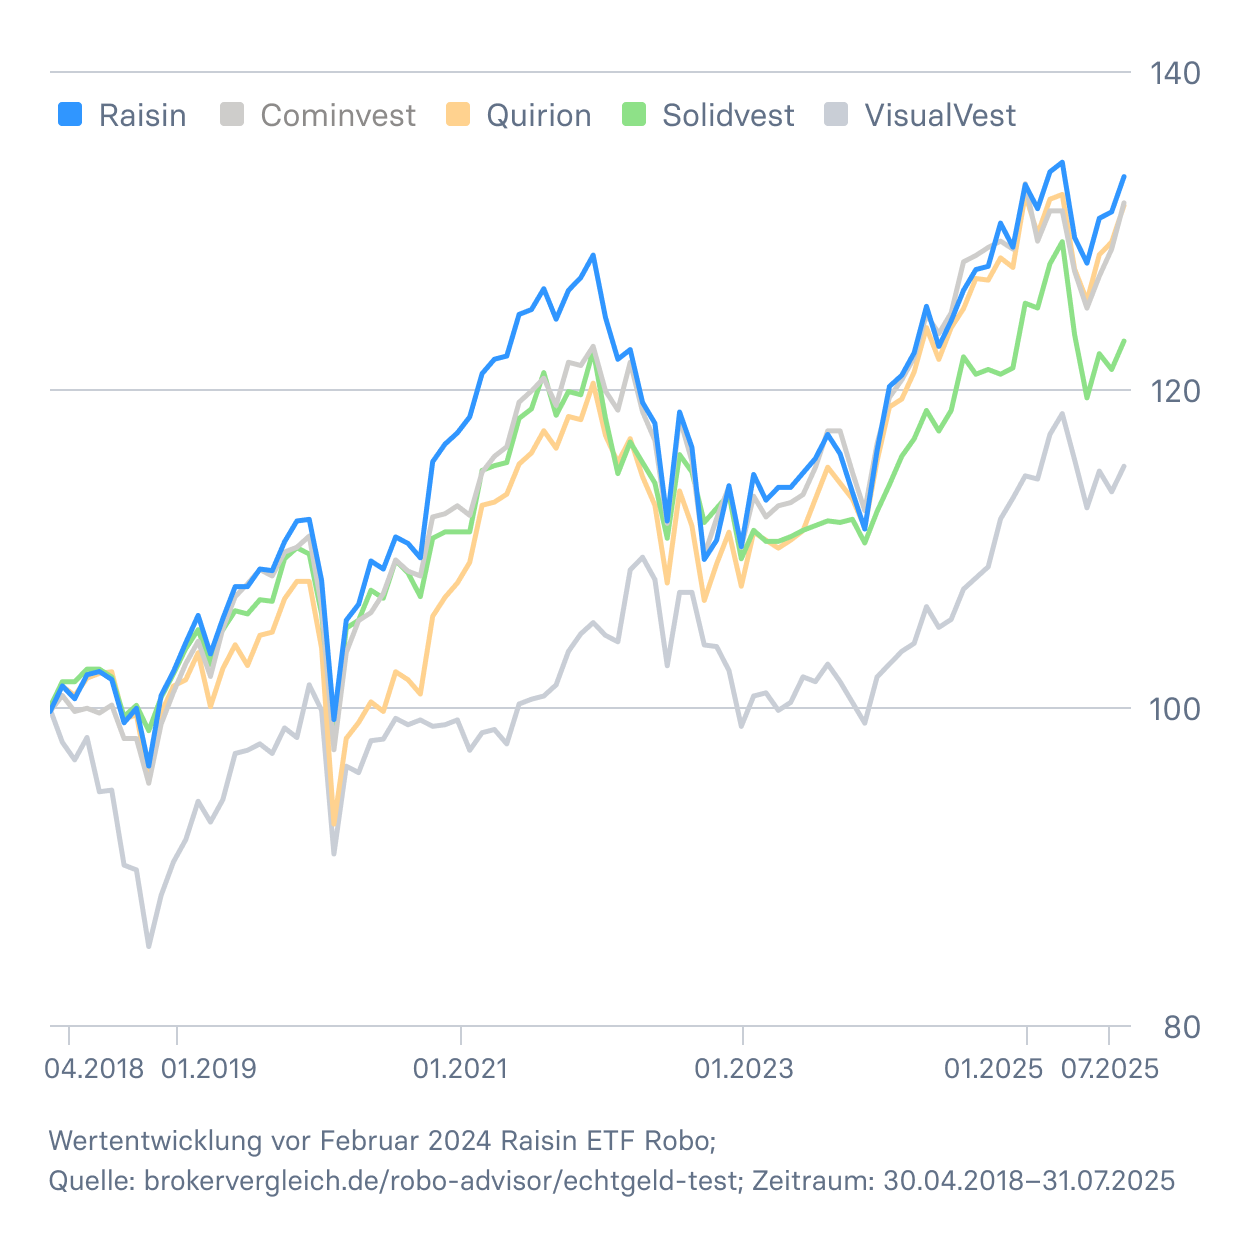Click the 80 y-axis label
The width and height of the screenshot is (1248, 1248).
click(1183, 1027)
